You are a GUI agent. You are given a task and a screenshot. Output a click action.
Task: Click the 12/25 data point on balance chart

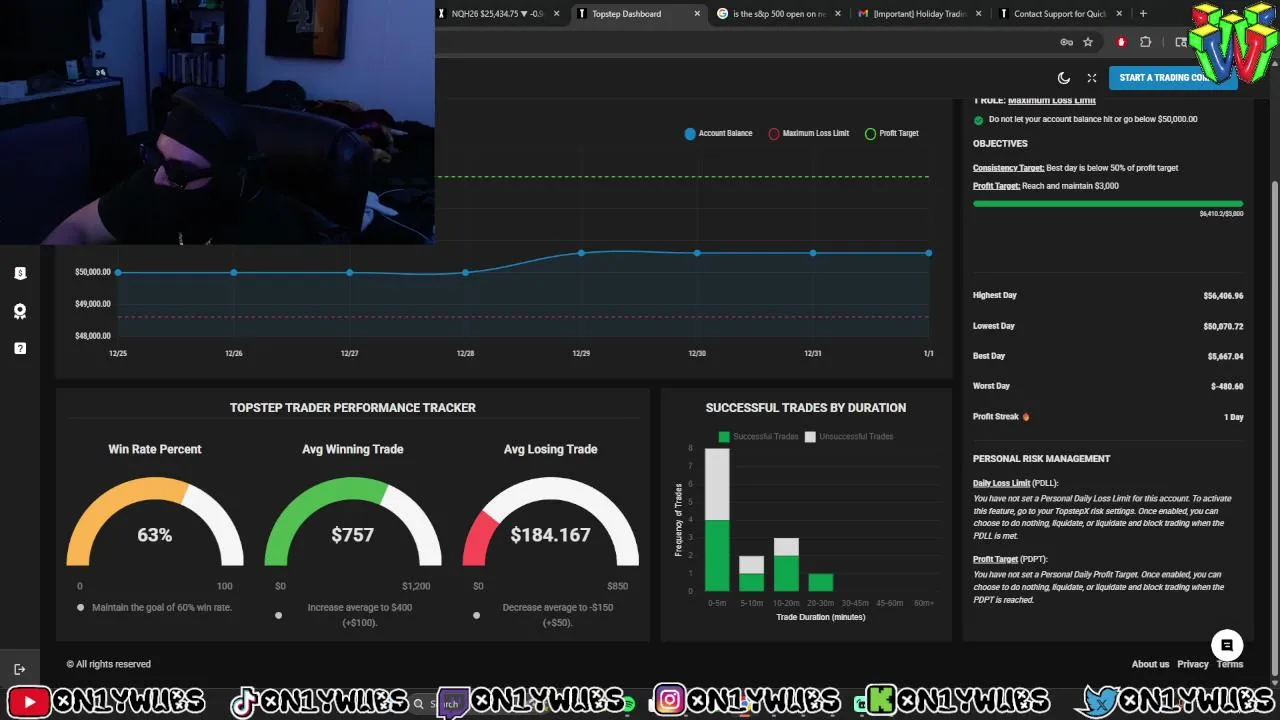click(x=118, y=272)
